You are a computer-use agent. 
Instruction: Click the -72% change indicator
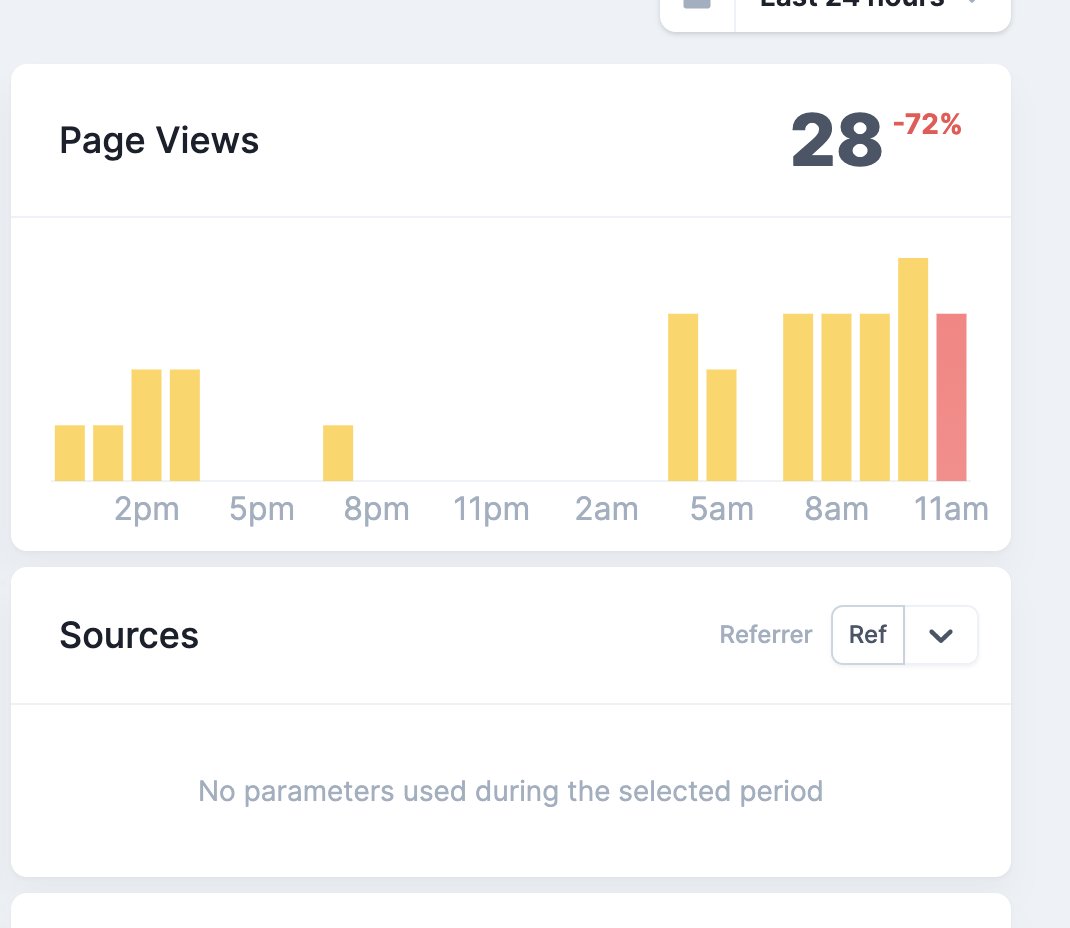927,125
